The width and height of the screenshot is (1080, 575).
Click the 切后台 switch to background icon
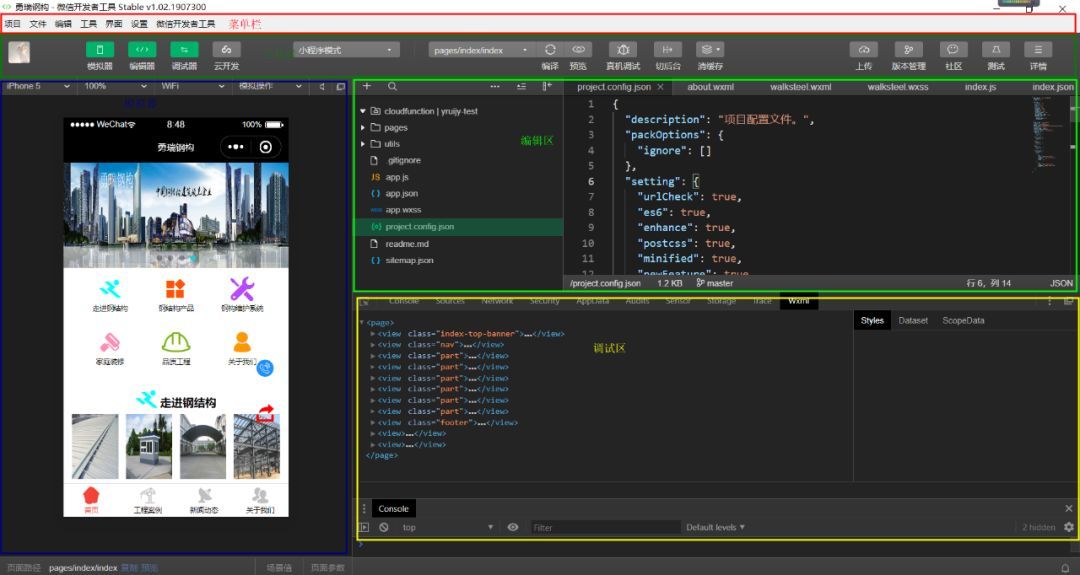coord(667,50)
